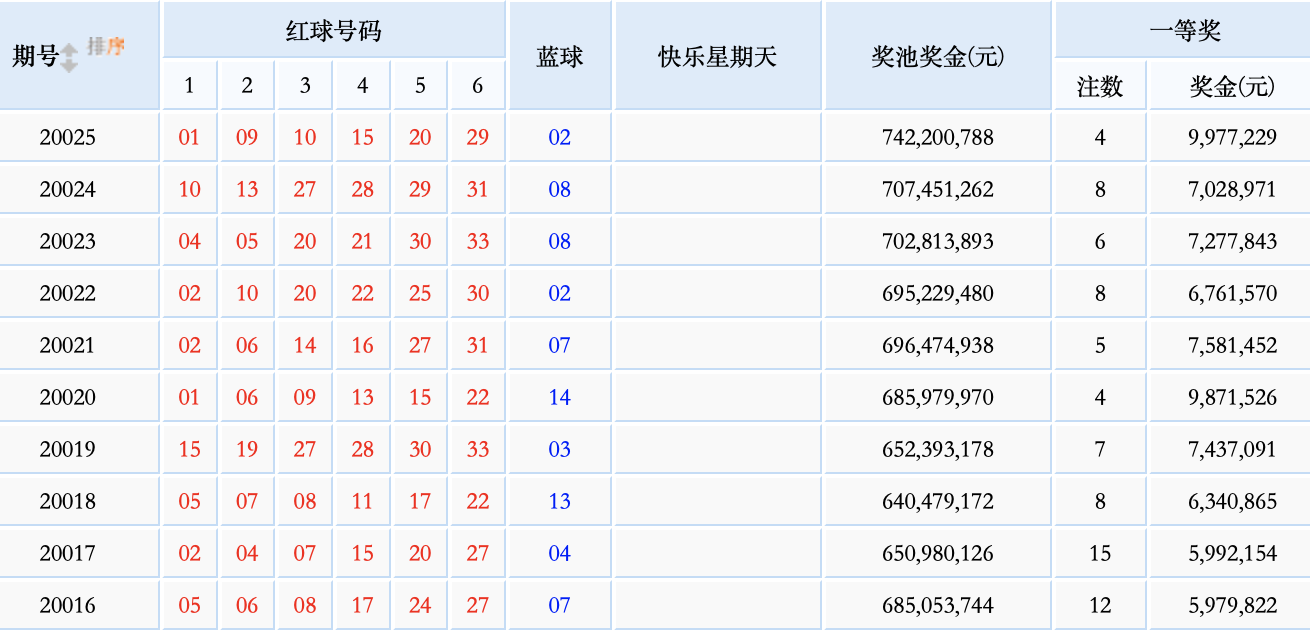Click the jackpot amount 742,200,788
Viewport: 1310px width, 632px height.
pos(936,136)
